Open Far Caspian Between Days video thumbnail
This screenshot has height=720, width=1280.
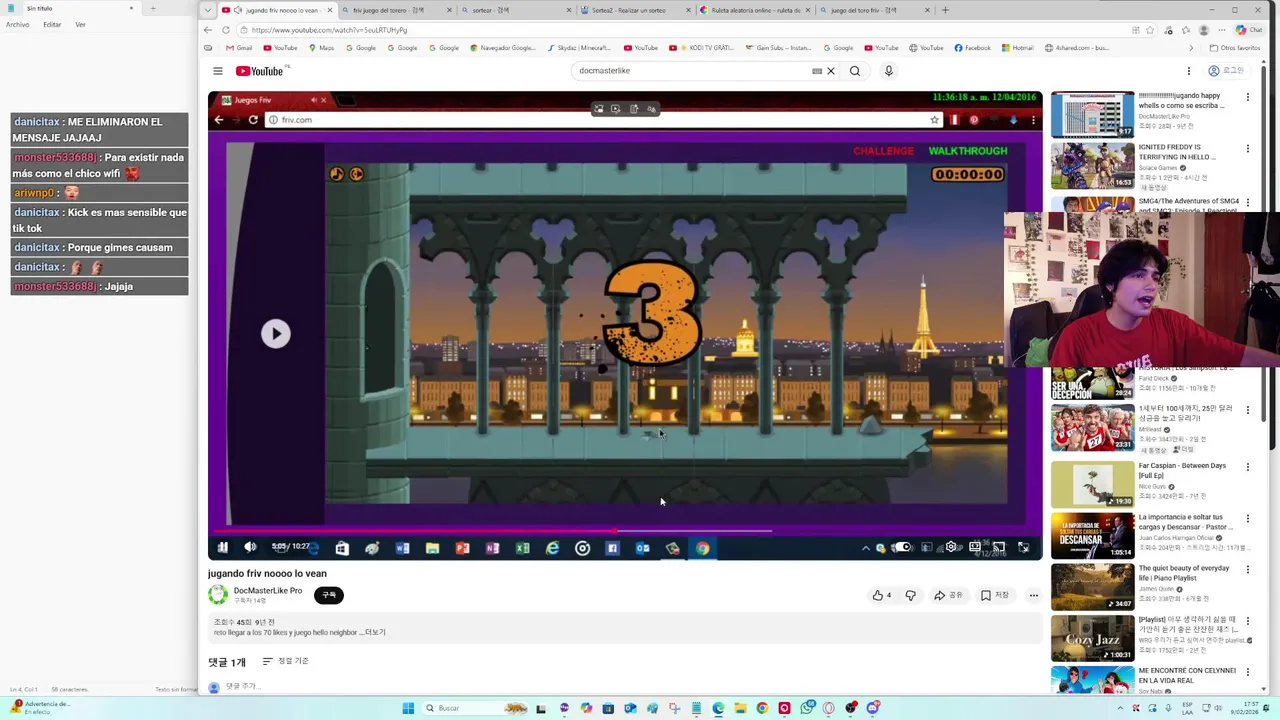click(1092, 484)
